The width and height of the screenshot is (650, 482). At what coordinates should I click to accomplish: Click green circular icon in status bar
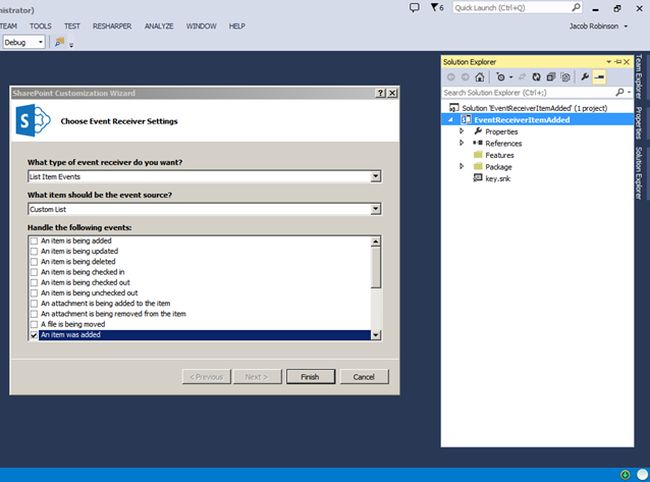coord(625,475)
